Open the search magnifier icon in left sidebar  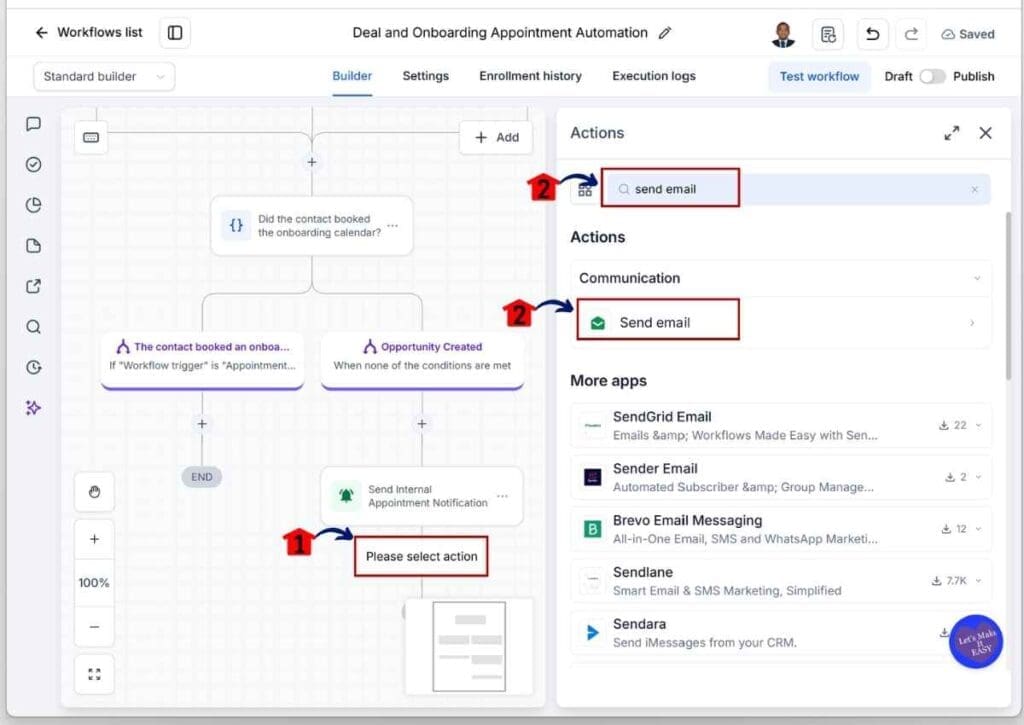point(33,327)
